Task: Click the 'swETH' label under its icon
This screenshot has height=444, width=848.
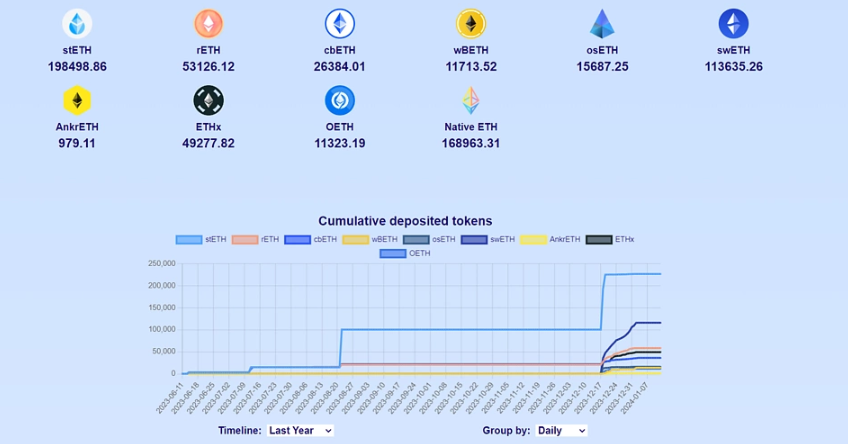Action: [733, 50]
